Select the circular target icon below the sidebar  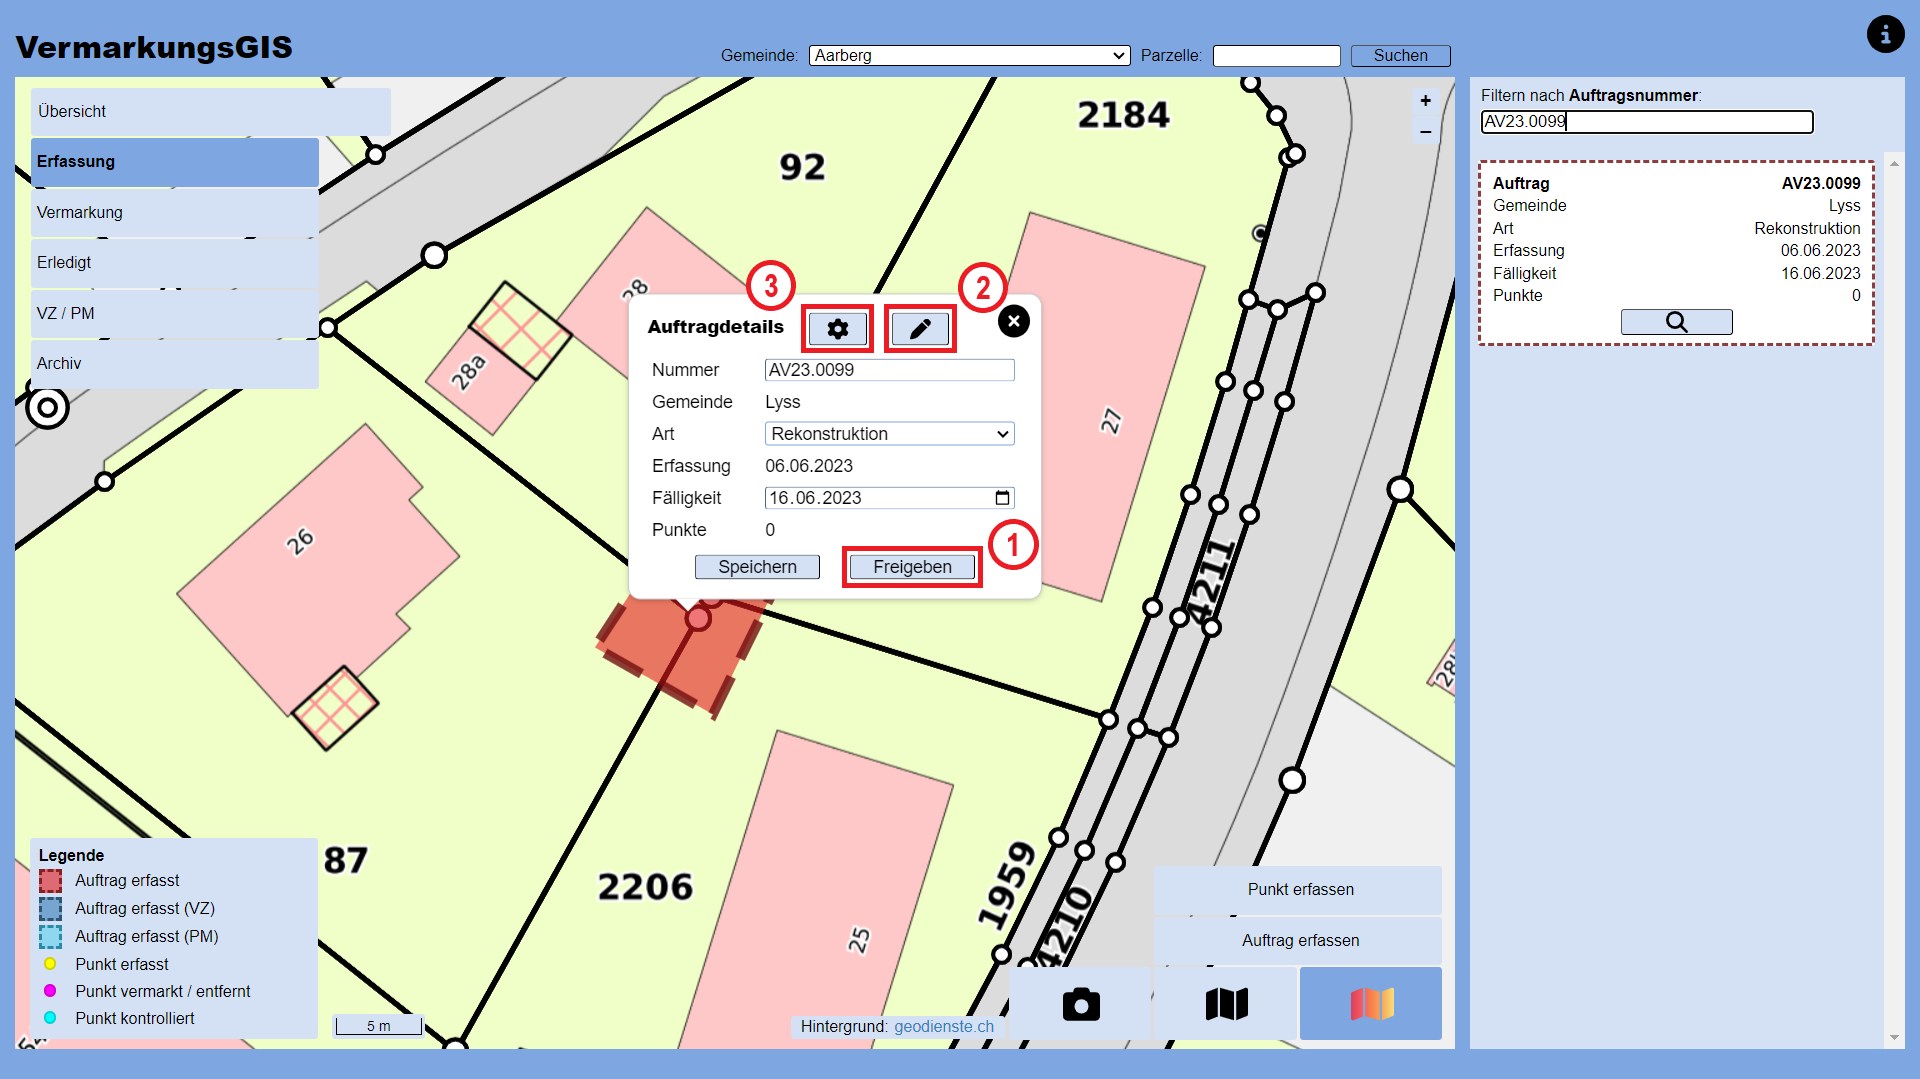click(x=47, y=408)
